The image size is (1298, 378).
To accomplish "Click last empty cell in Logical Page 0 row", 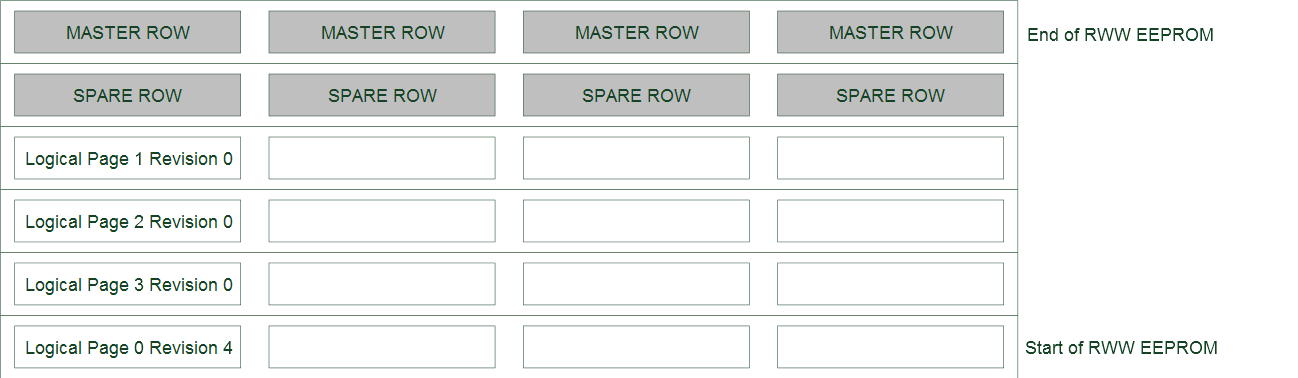I will [x=890, y=347].
